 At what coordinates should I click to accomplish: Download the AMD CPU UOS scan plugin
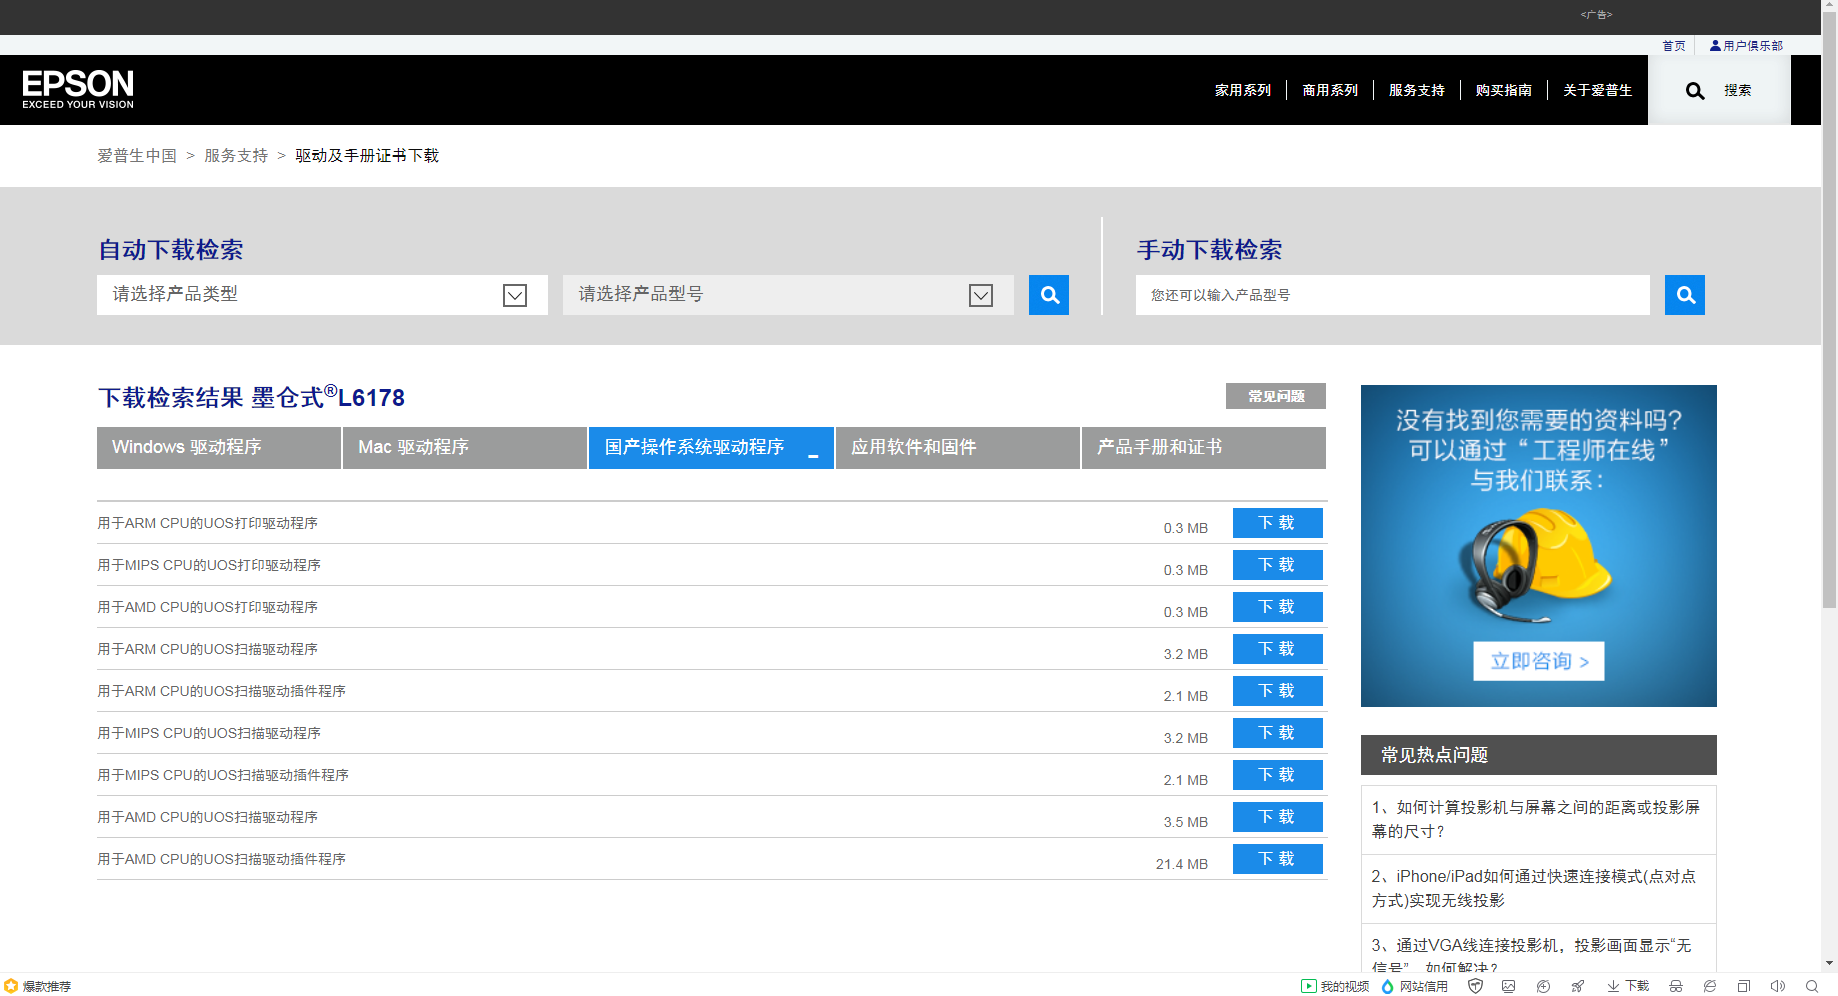[1278, 859]
